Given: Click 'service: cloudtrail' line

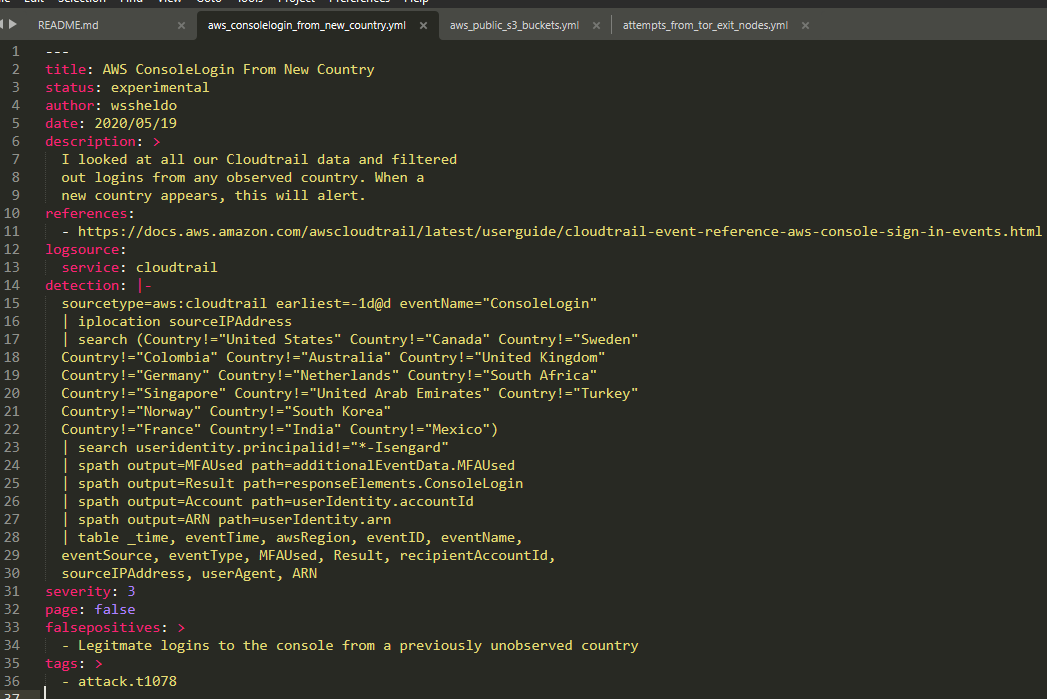Looking at the screenshot, I should pos(140,268).
